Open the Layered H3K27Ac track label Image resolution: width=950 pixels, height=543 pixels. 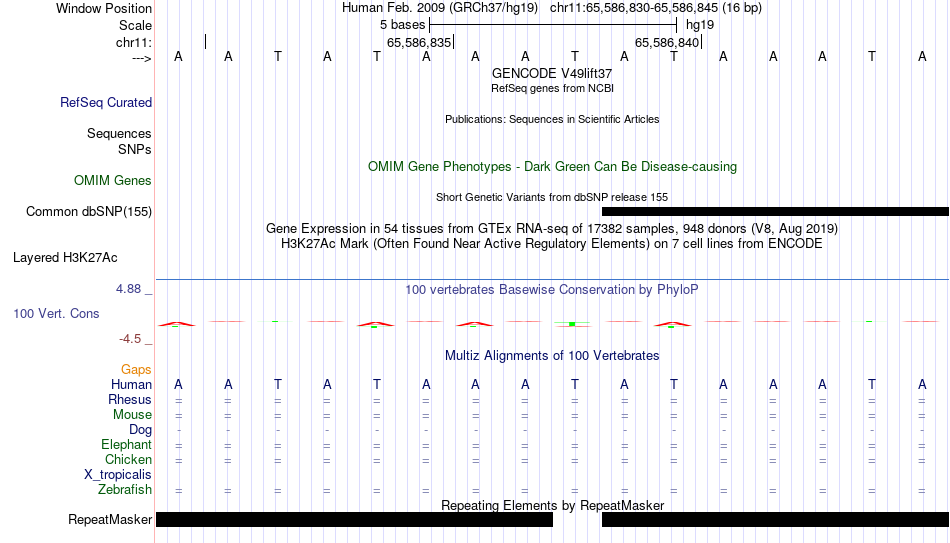pyautogui.click(x=65, y=258)
